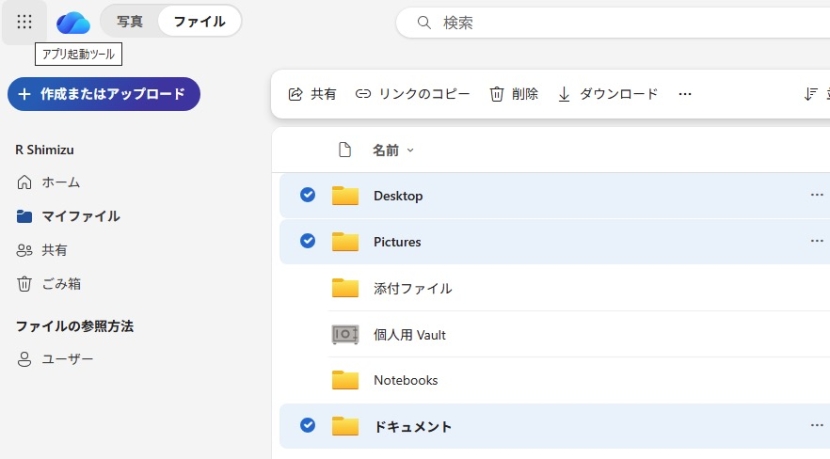Click 作成またはアップロード button
Screen dimensions: 830x459
point(104,94)
